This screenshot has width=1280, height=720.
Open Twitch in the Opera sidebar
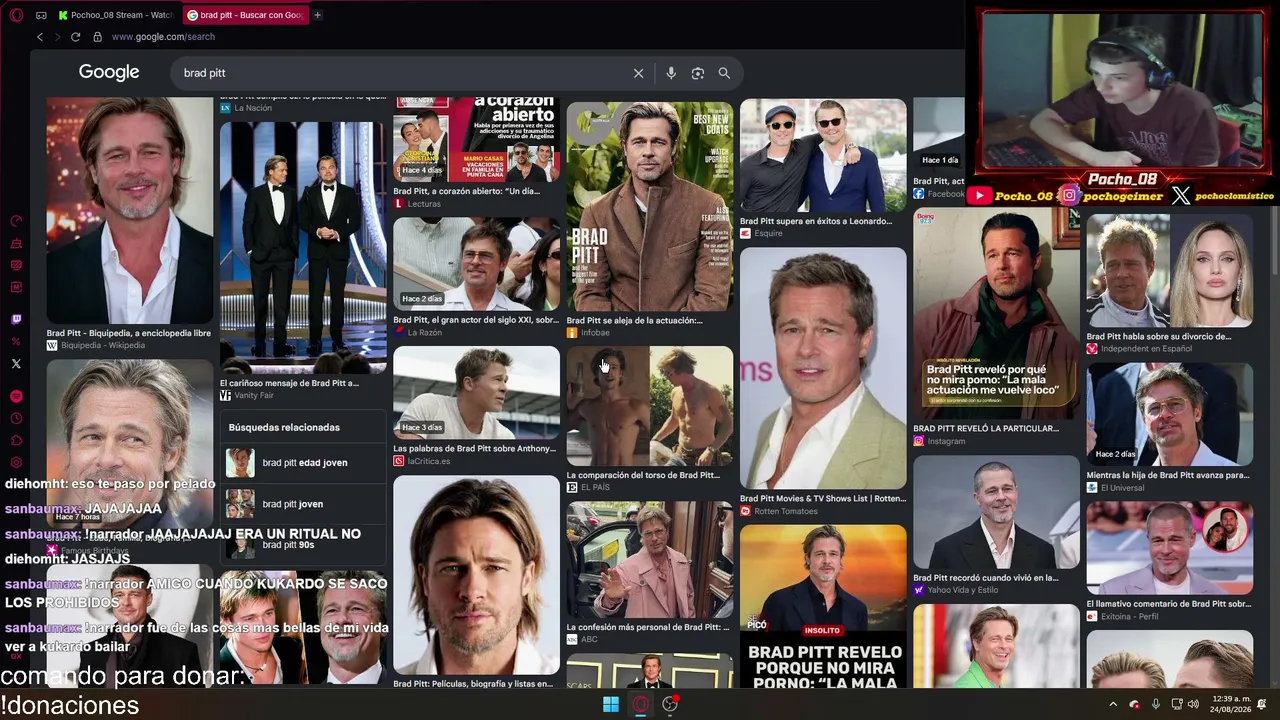[16, 320]
